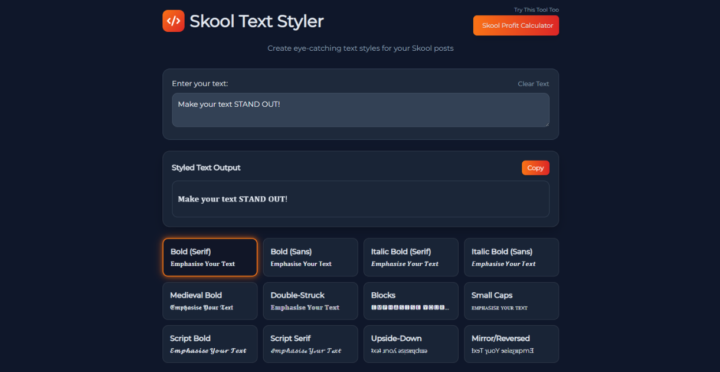Apply the Mirror/Reversed text style

coord(511,344)
